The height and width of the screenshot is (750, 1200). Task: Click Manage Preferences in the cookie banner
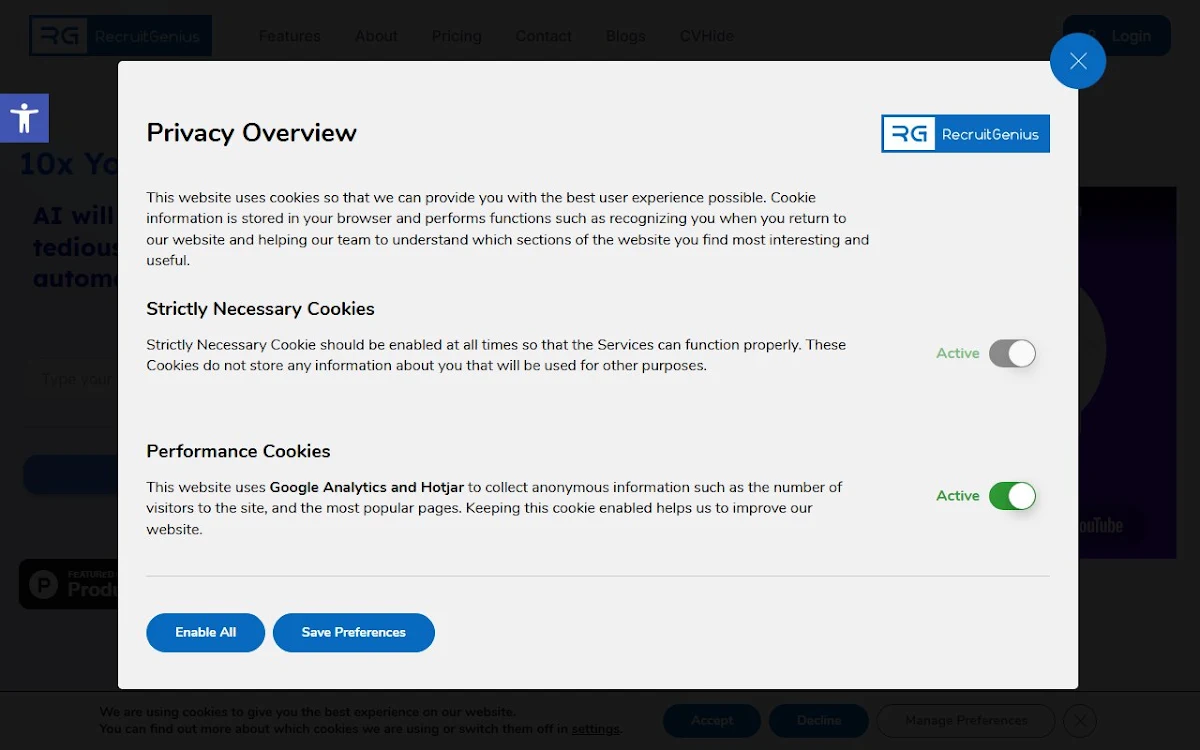coord(966,720)
